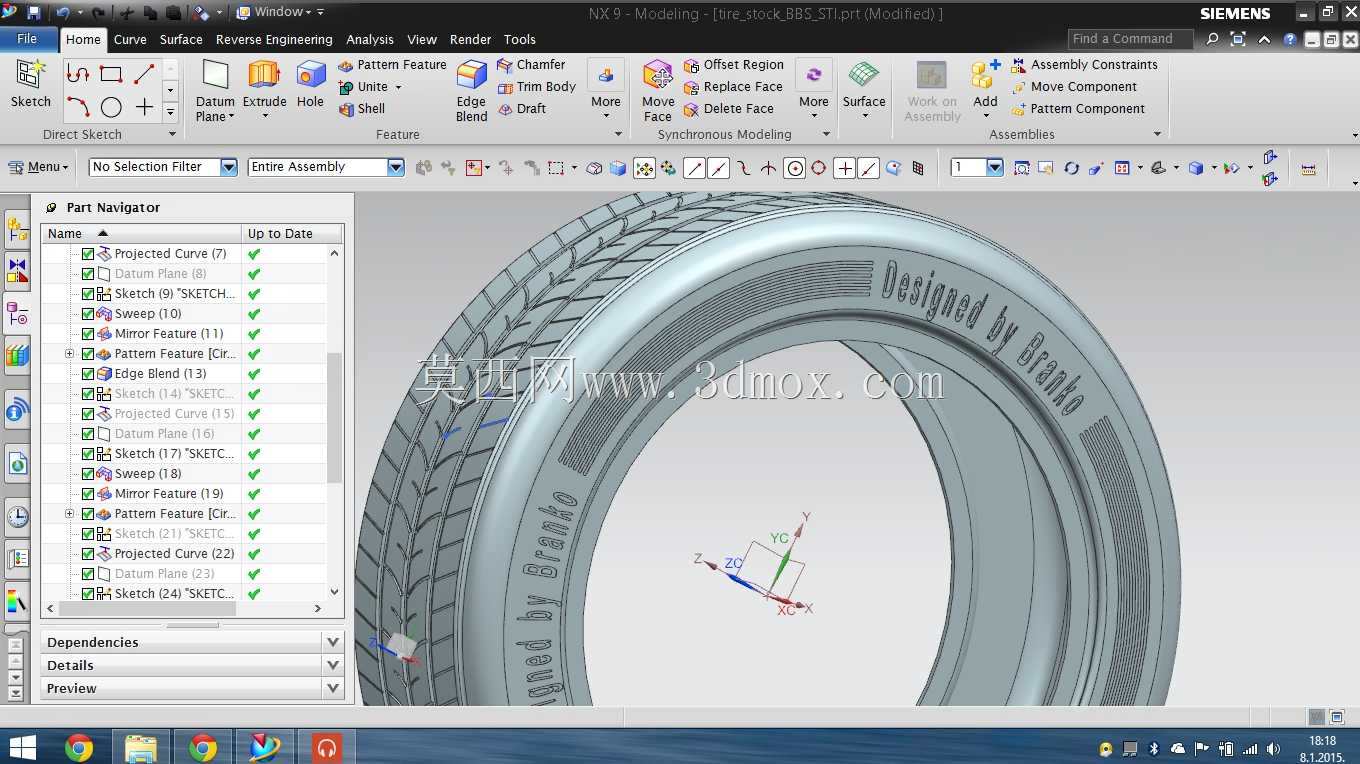Open the Reverse Engineering tab

pyautogui.click(x=274, y=40)
